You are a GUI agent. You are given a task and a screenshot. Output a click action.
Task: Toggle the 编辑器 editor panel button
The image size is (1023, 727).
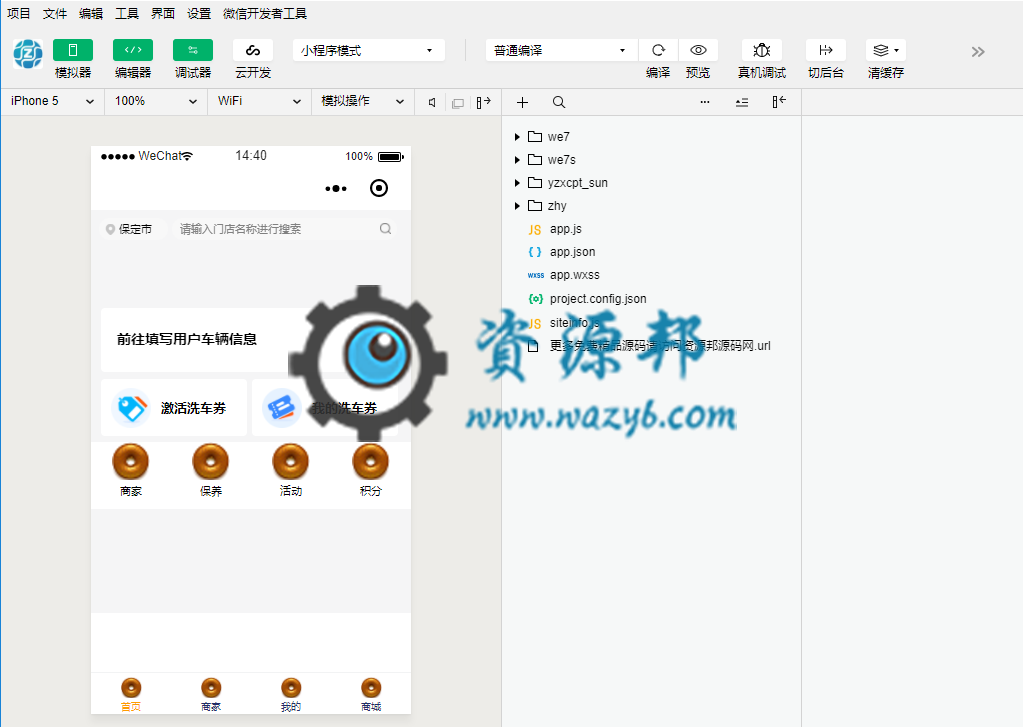tap(132, 50)
